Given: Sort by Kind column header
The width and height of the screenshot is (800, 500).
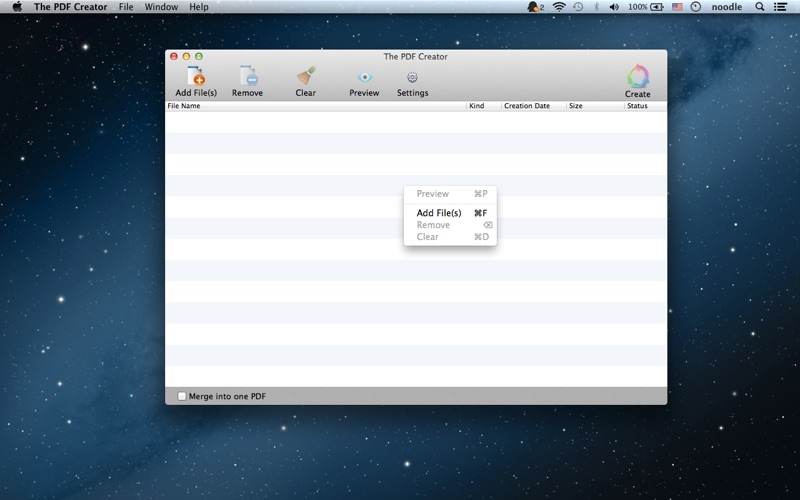Looking at the screenshot, I should 484,106.
